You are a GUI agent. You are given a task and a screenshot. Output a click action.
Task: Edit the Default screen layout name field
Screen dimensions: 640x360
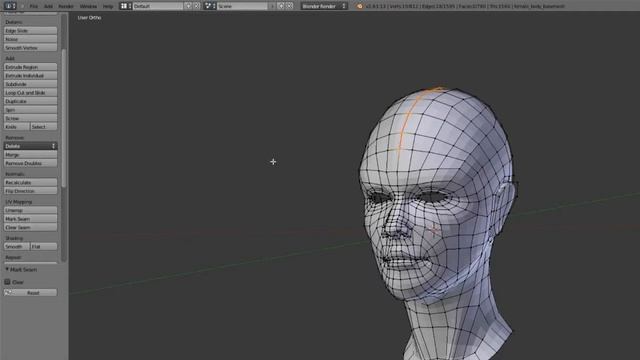[158, 6]
